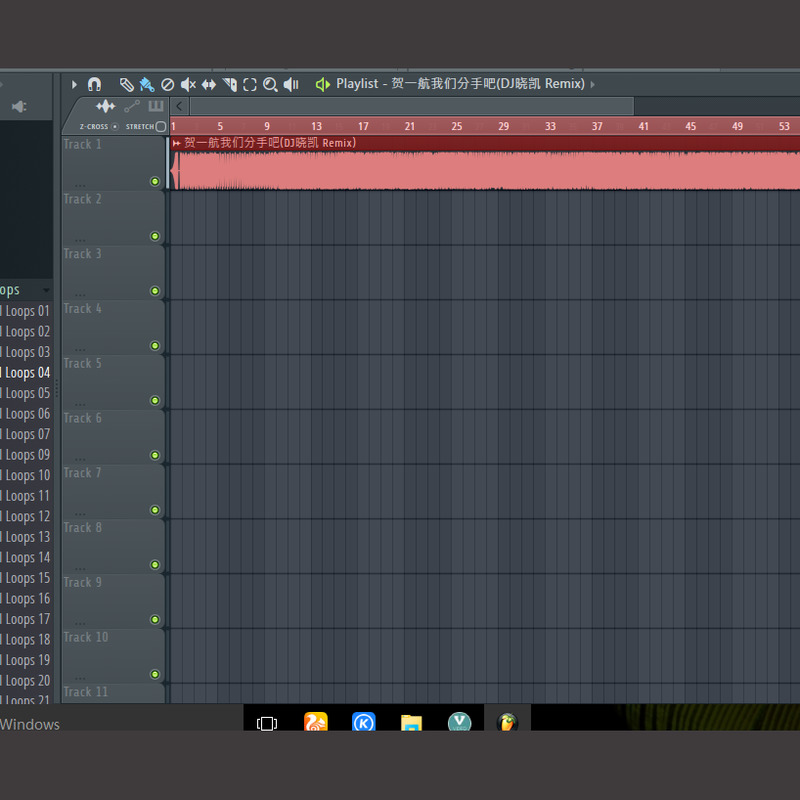Jump to bar 25 on the timeline
The image size is (800, 800).
pos(457,126)
